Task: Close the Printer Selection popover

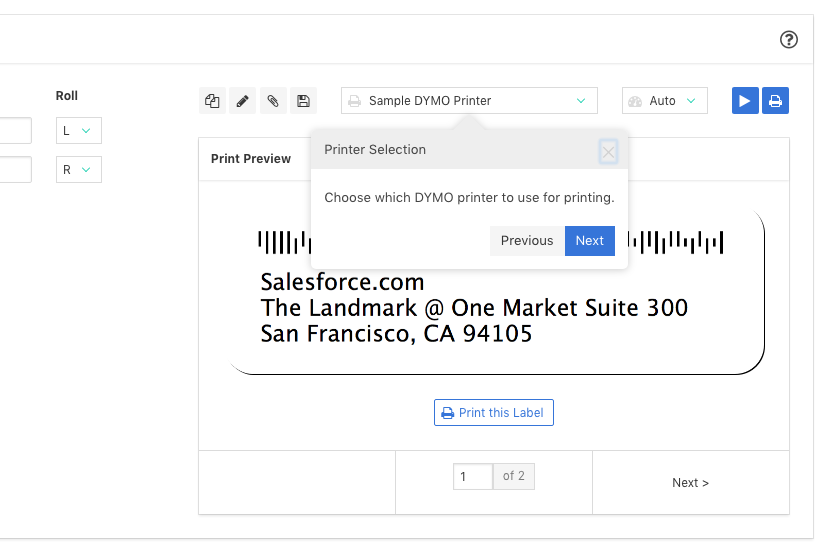Action: [x=608, y=152]
